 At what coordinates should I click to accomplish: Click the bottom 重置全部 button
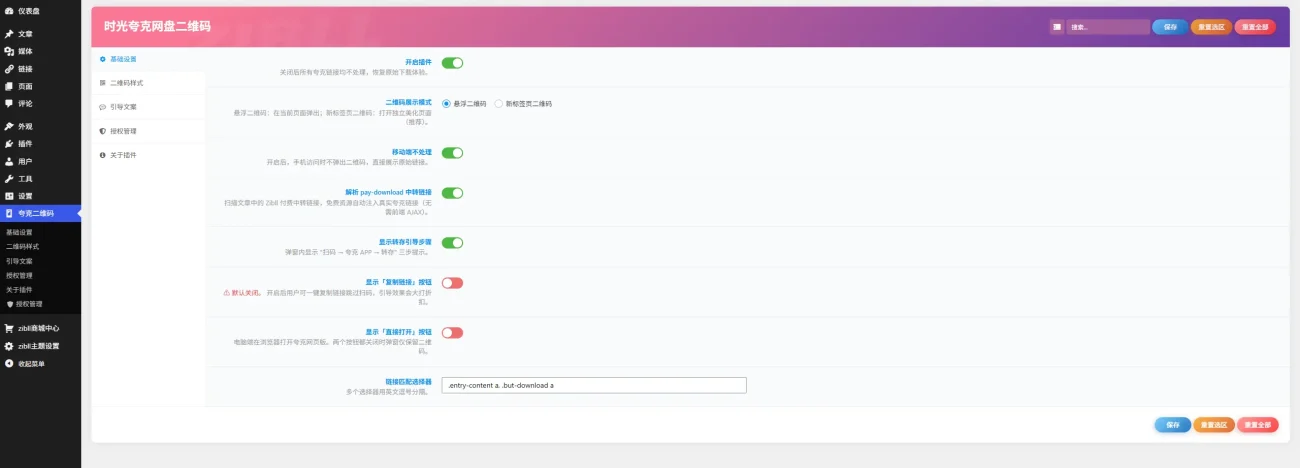click(1257, 425)
